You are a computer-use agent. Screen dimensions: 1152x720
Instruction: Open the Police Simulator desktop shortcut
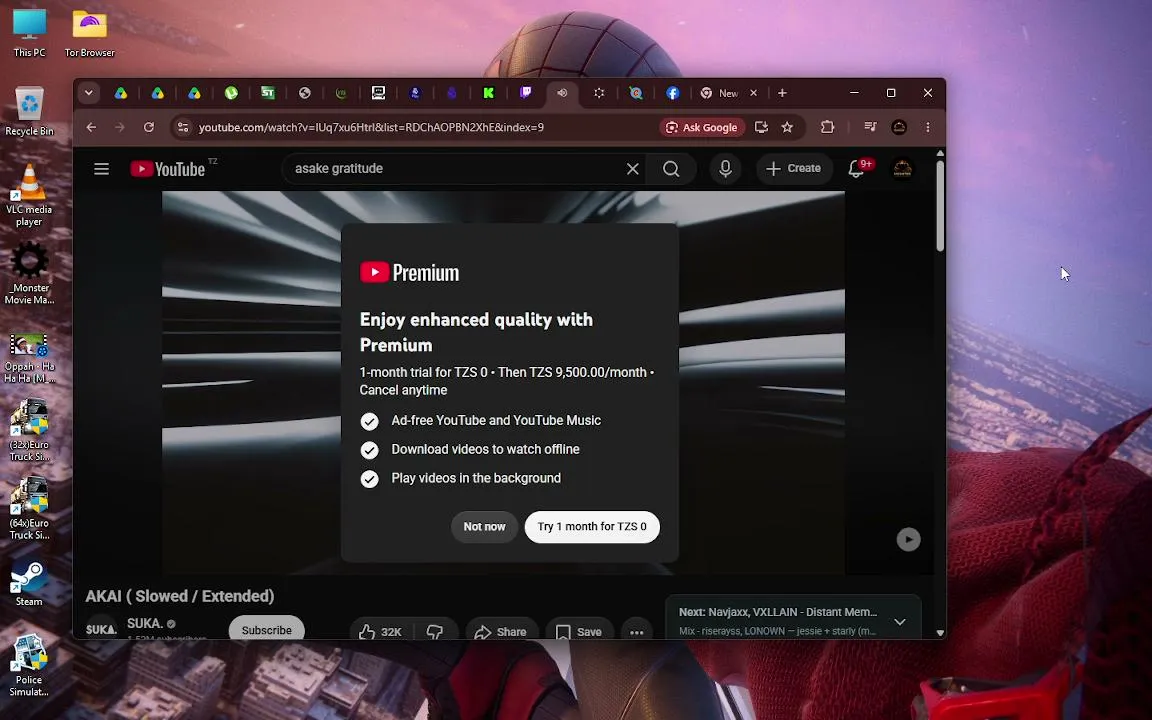coord(29,665)
